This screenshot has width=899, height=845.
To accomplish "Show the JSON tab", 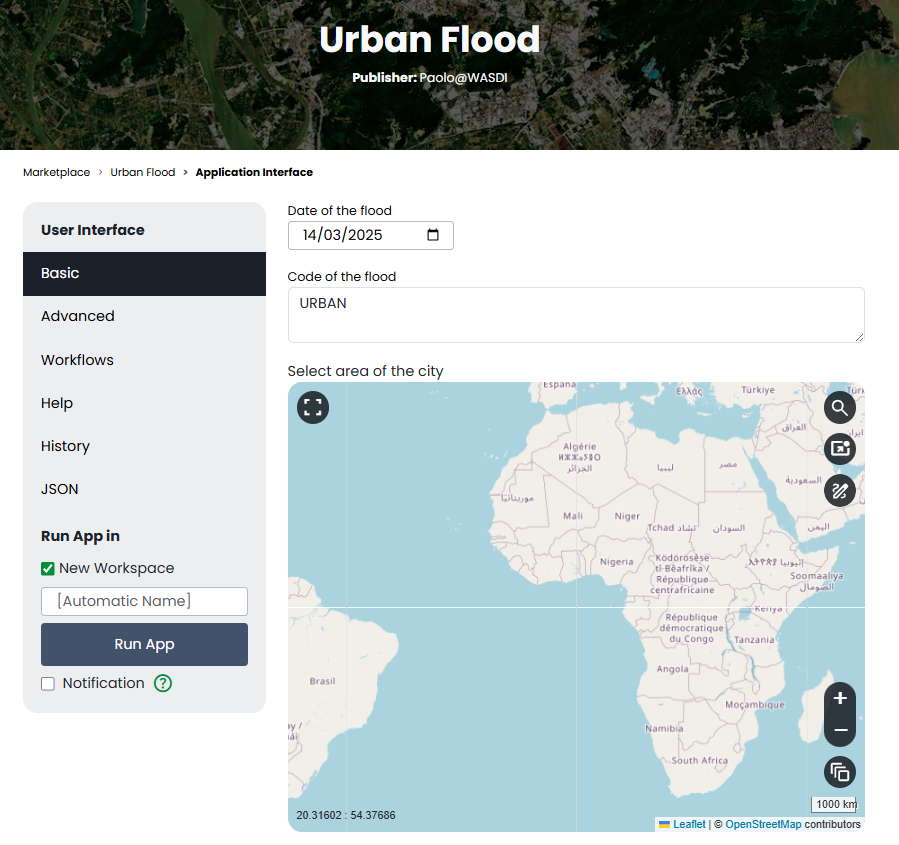I will click(x=144, y=489).
